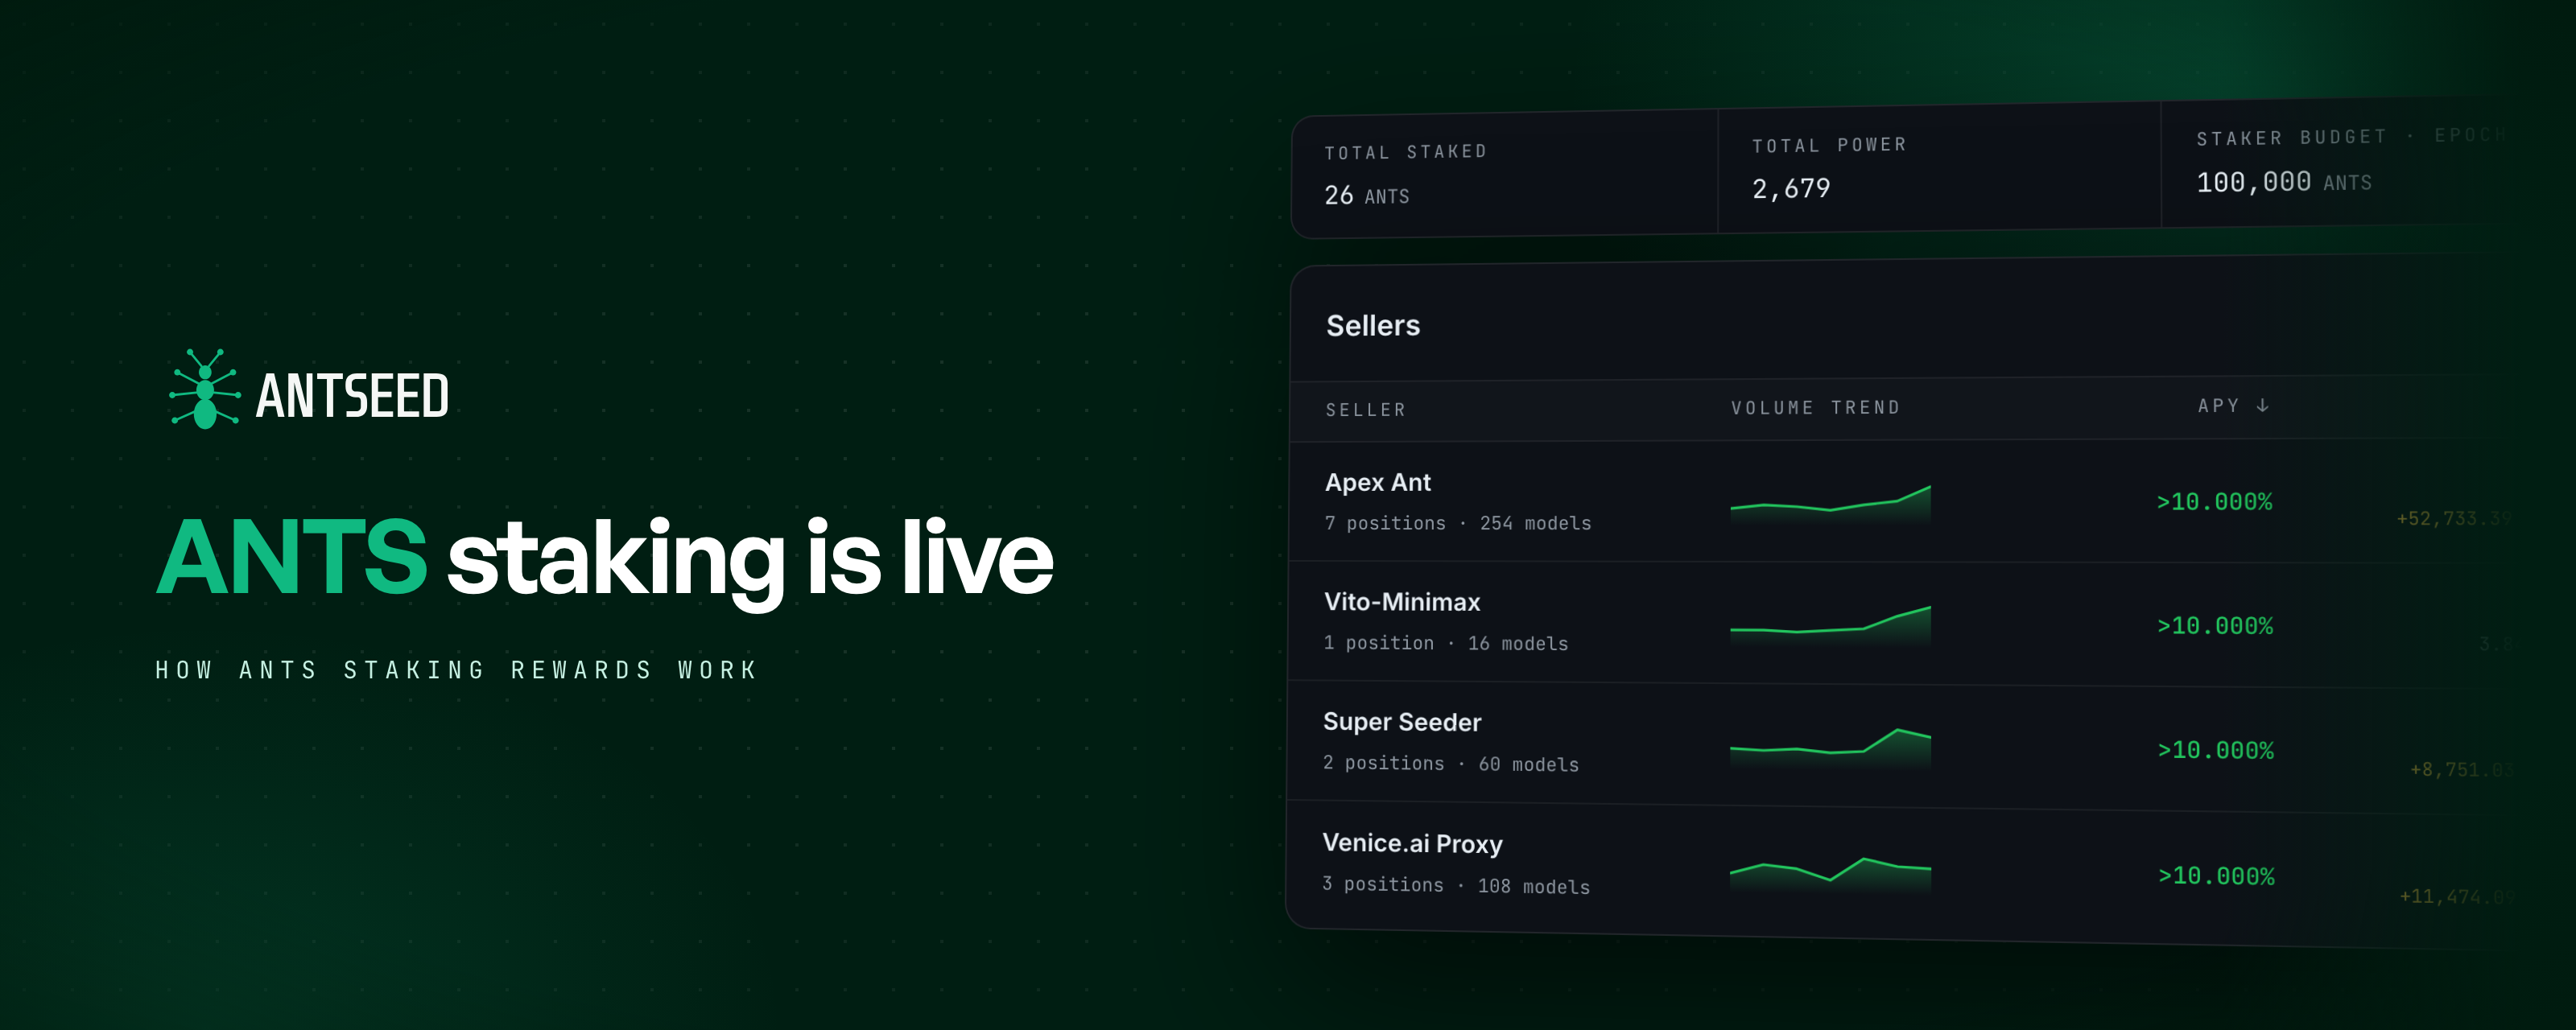
Task: Click '7 positions · 254 models' under Apex Ant
Action: 1457,523
